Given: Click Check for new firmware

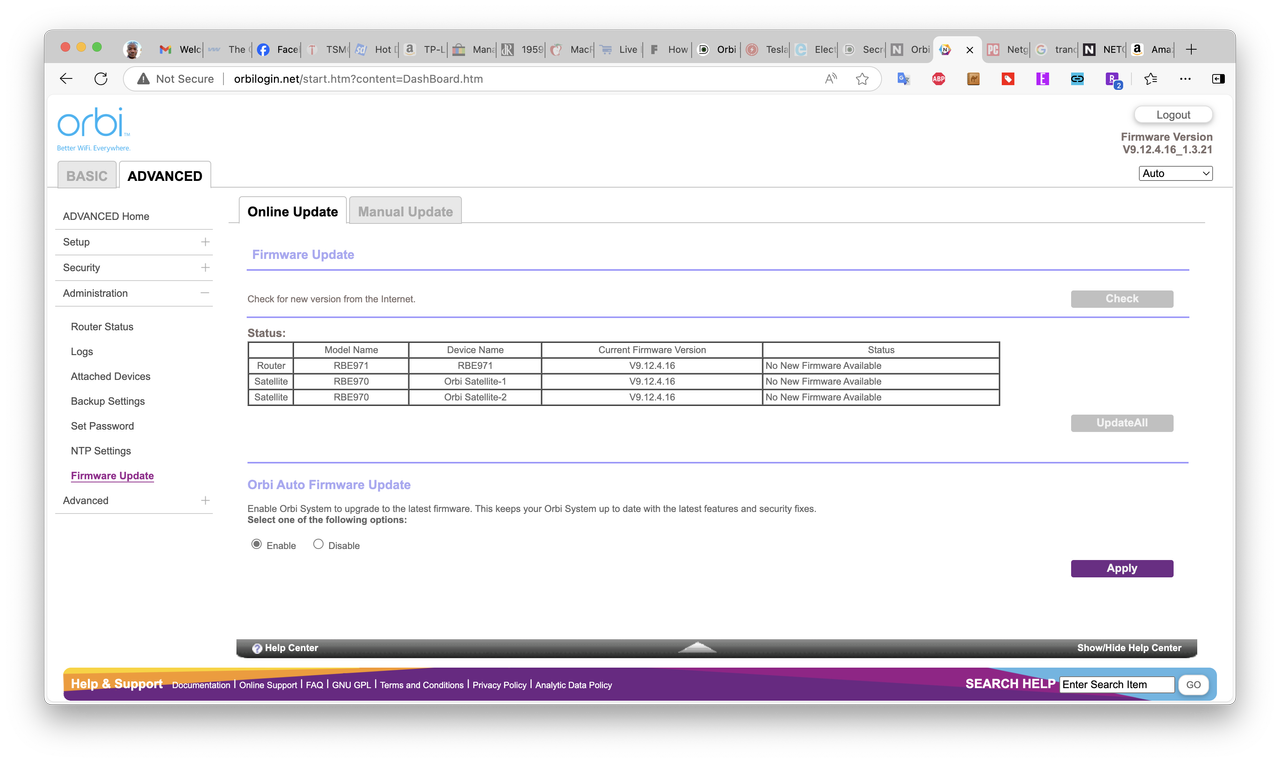Looking at the screenshot, I should pos(1122,298).
